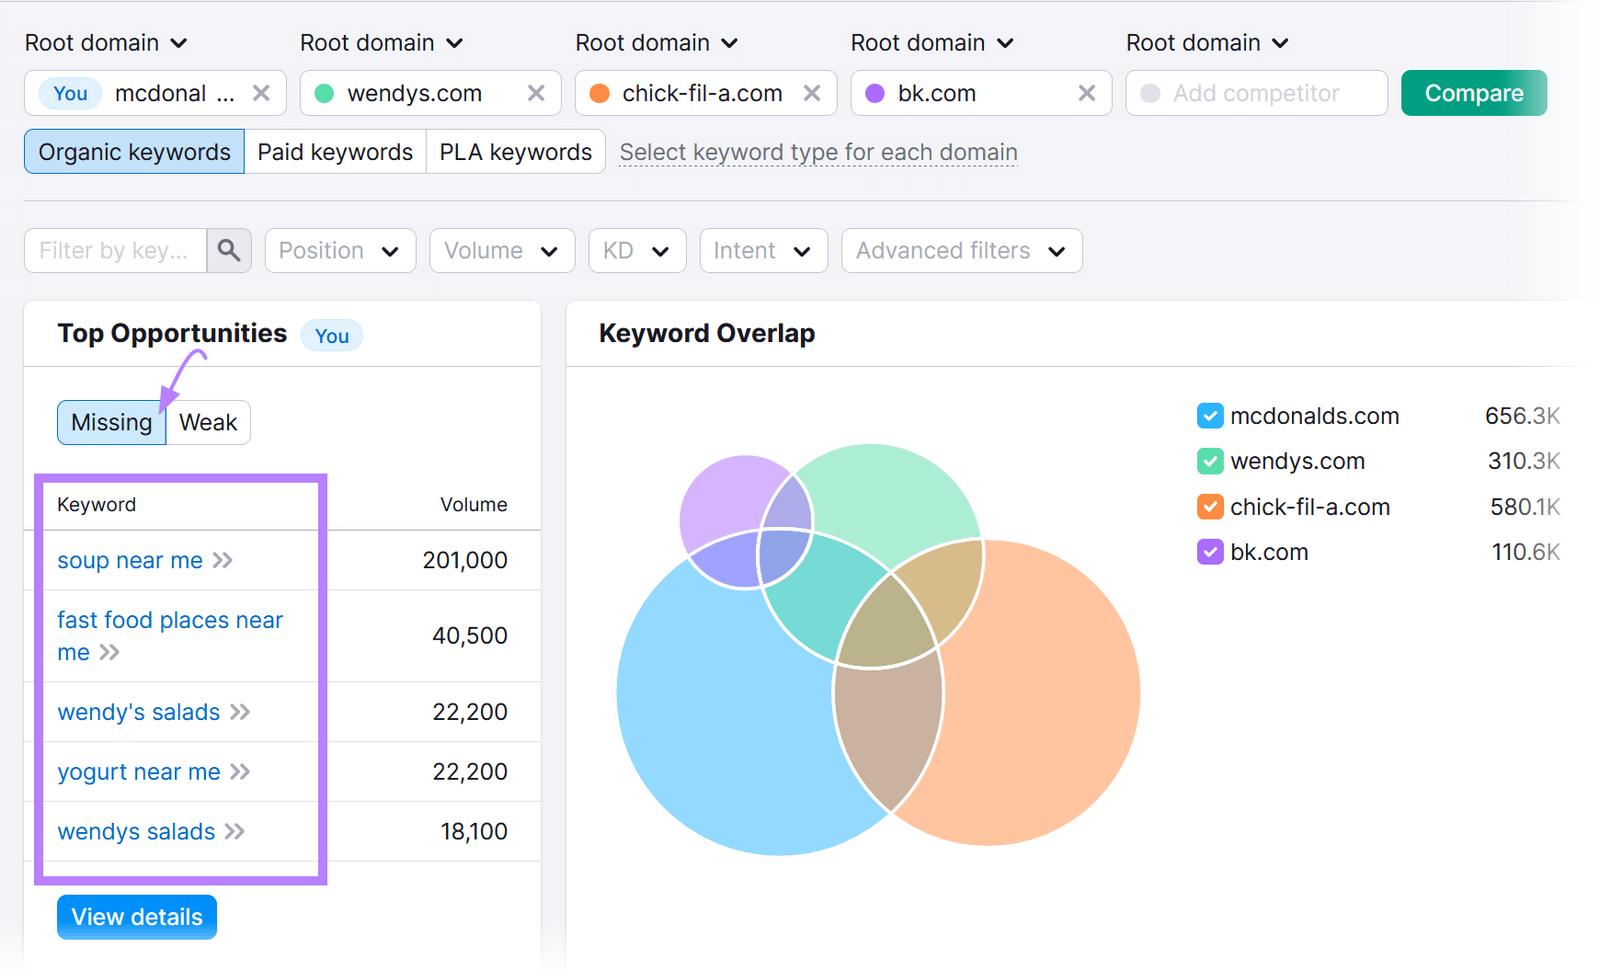Click the double-chevron icon beside yogurt near me
The width and height of the screenshot is (1600, 971).
[240, 772]
